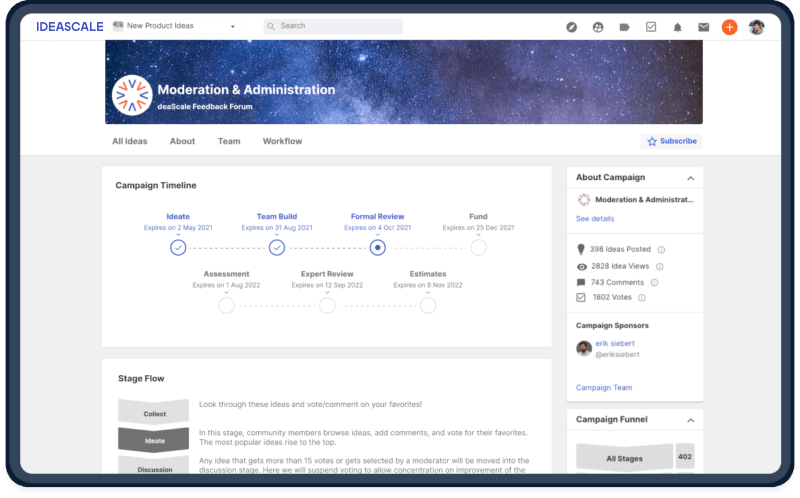The height and width of the screenshot is (498, 800).
Task: Click the community globe icon in header
Action: pyautogui.click(x=598, y=27)
